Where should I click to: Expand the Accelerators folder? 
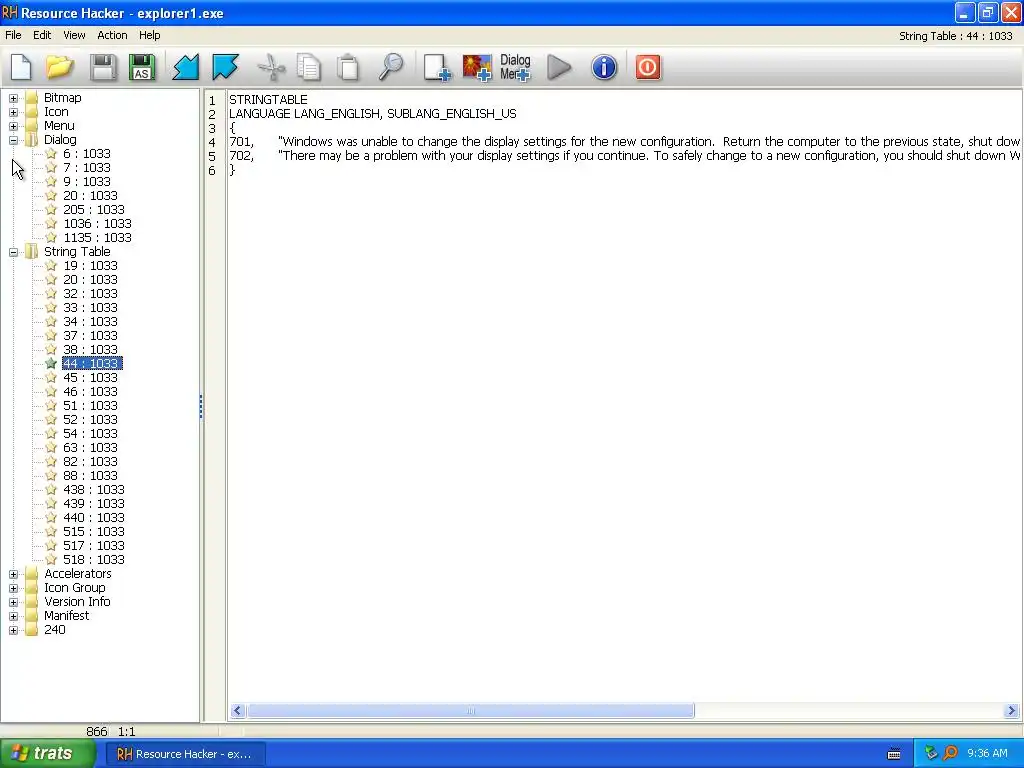pyautogui.click(x=13, y=574)
